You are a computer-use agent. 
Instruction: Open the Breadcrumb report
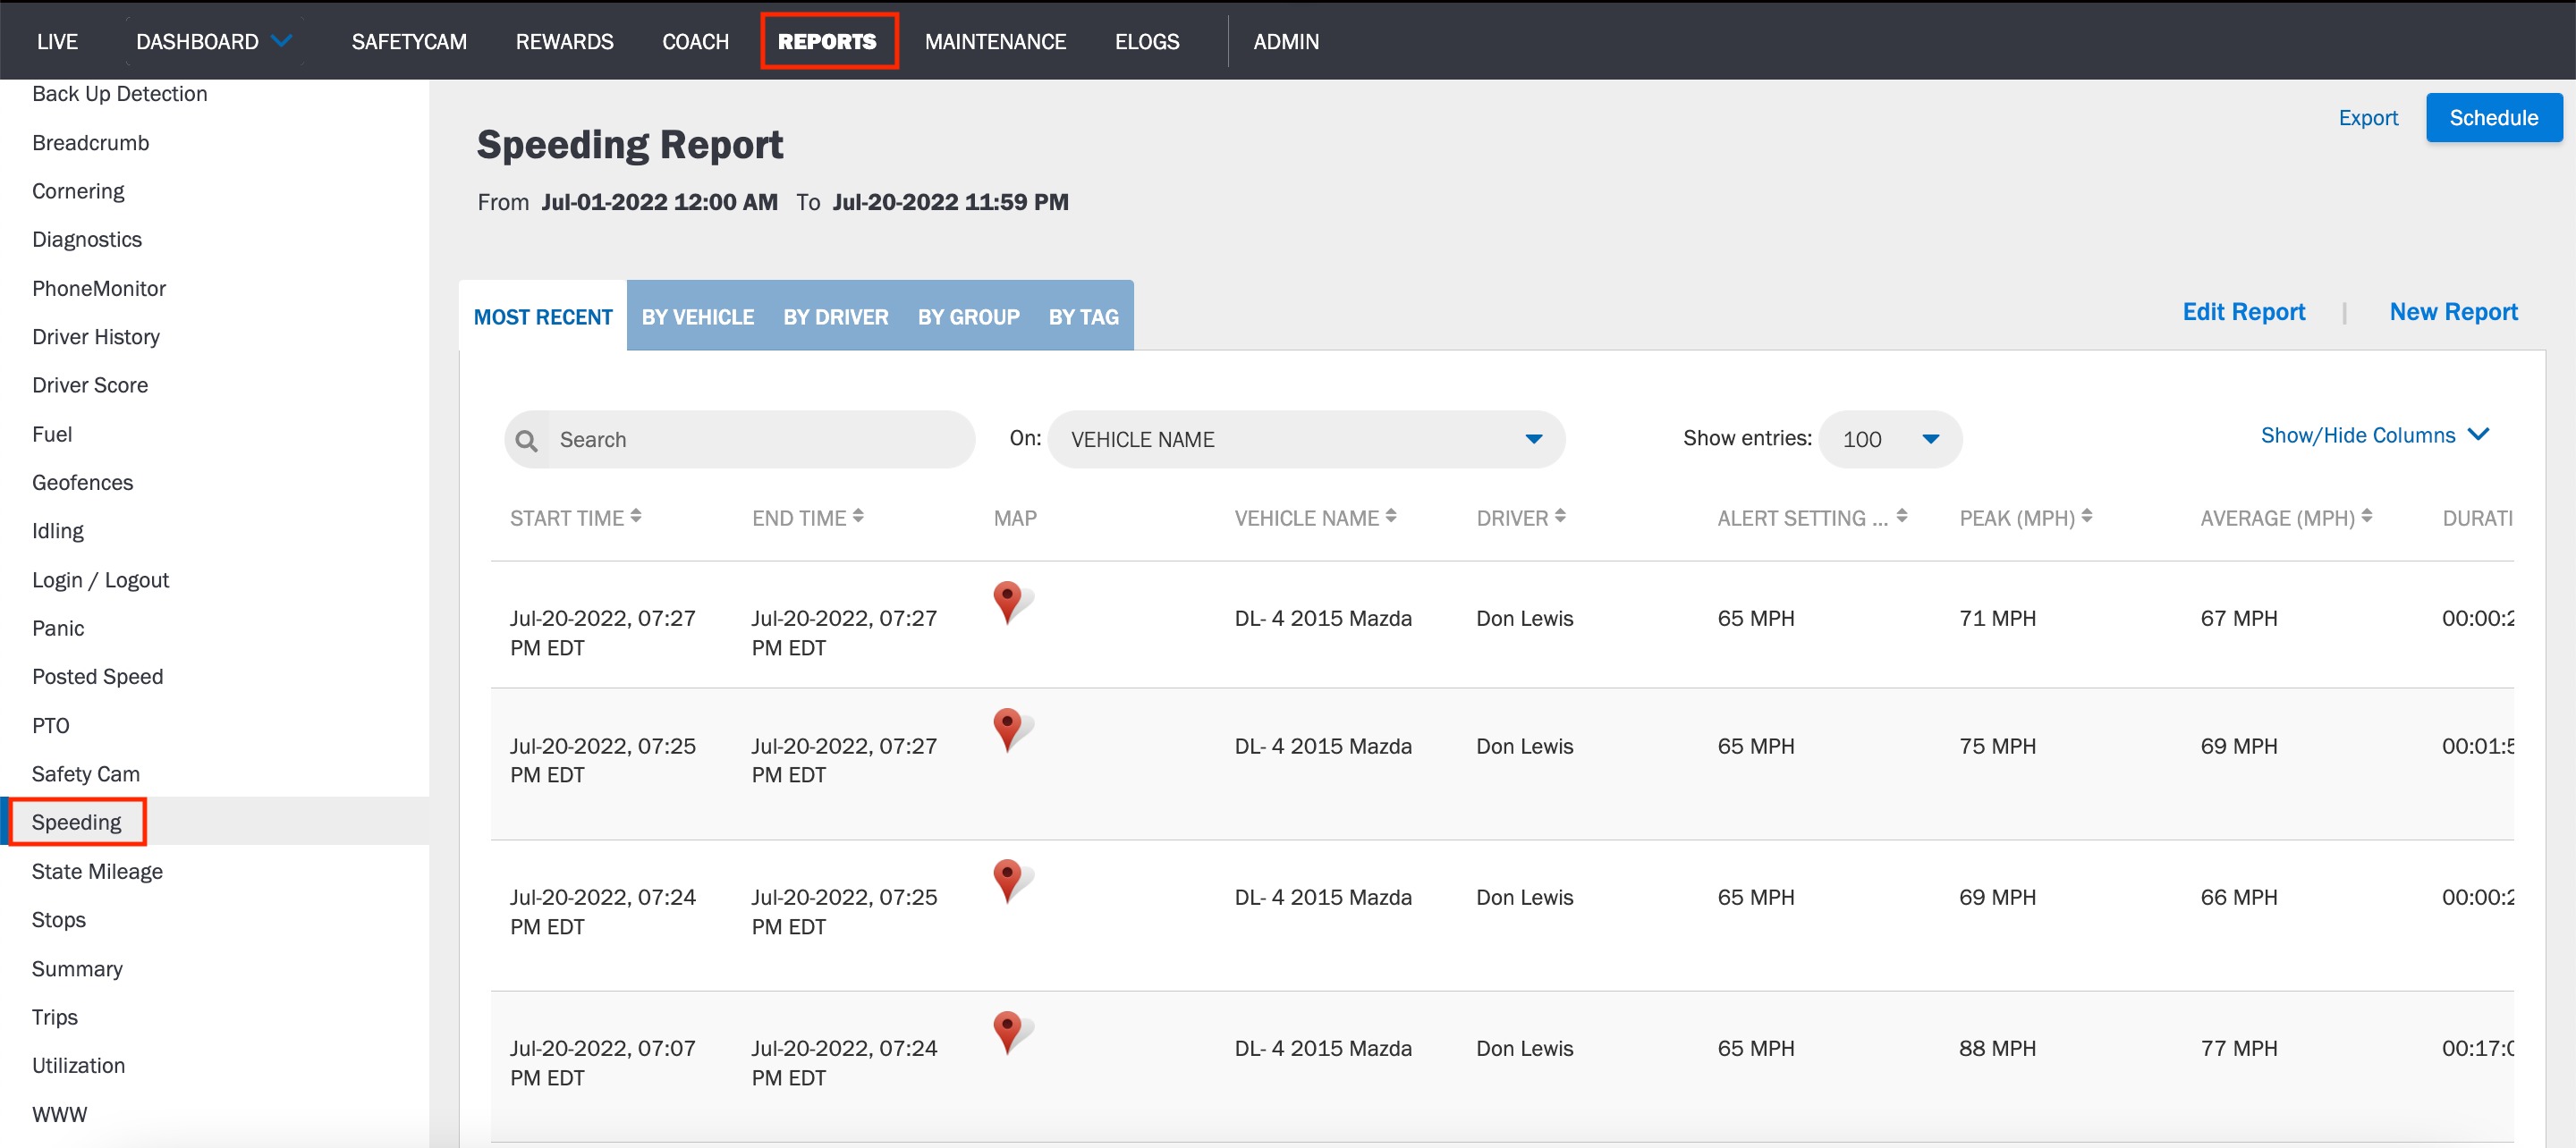click(x=91, y=143)
